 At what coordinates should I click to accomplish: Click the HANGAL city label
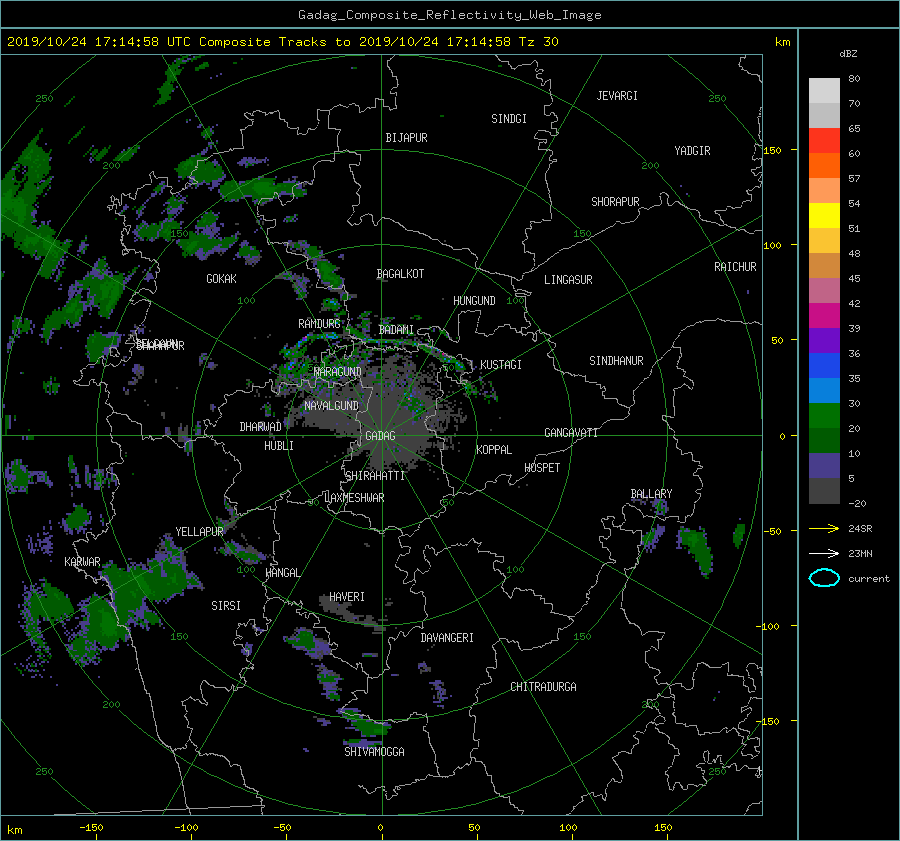[x=282, y=573]
